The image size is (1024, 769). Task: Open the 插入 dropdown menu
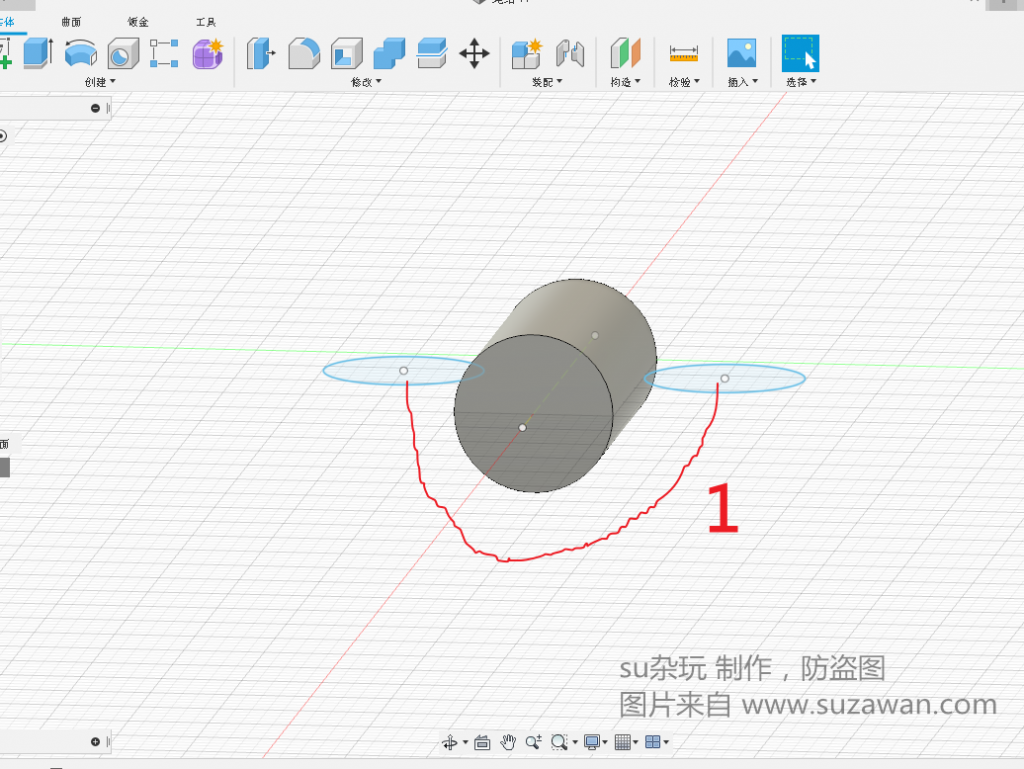743,82
